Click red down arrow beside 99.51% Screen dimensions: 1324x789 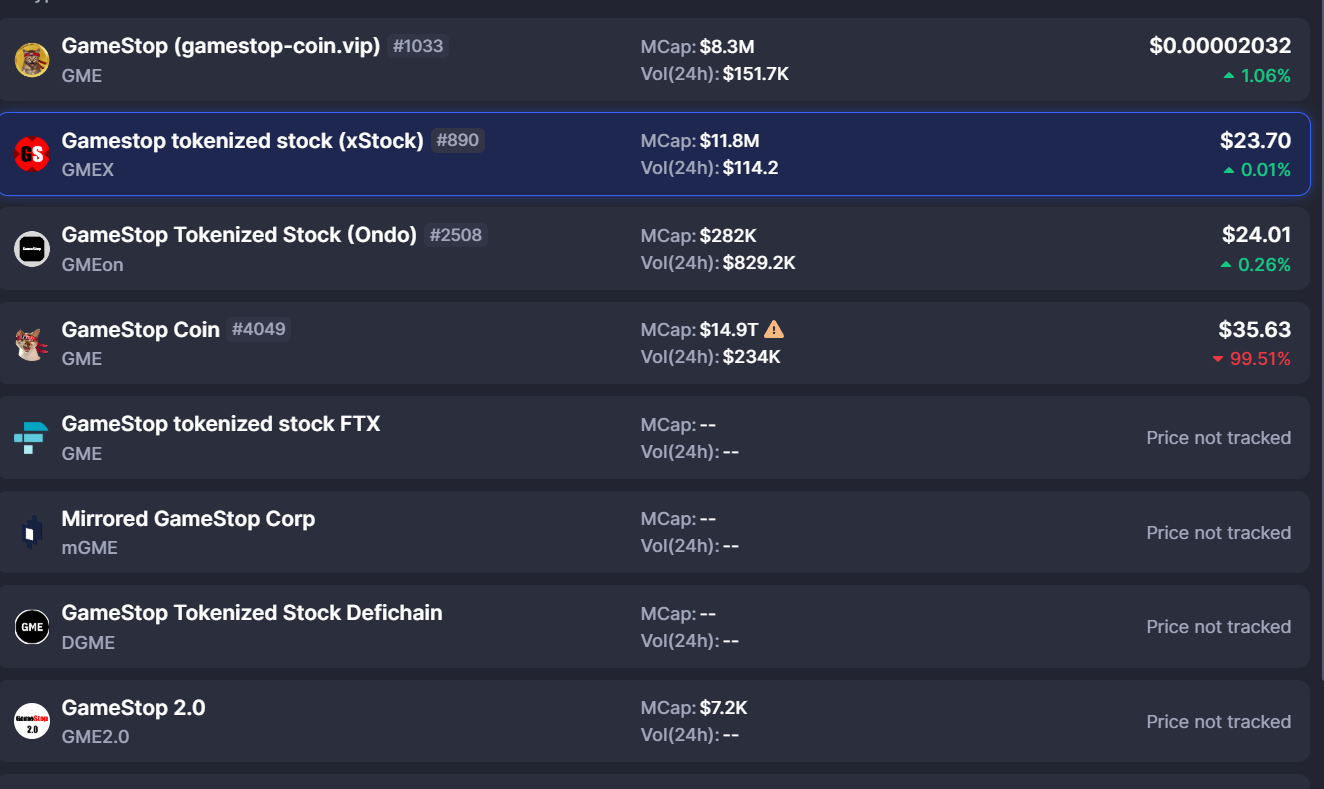pyautogui.click(x=1218, y=359)
